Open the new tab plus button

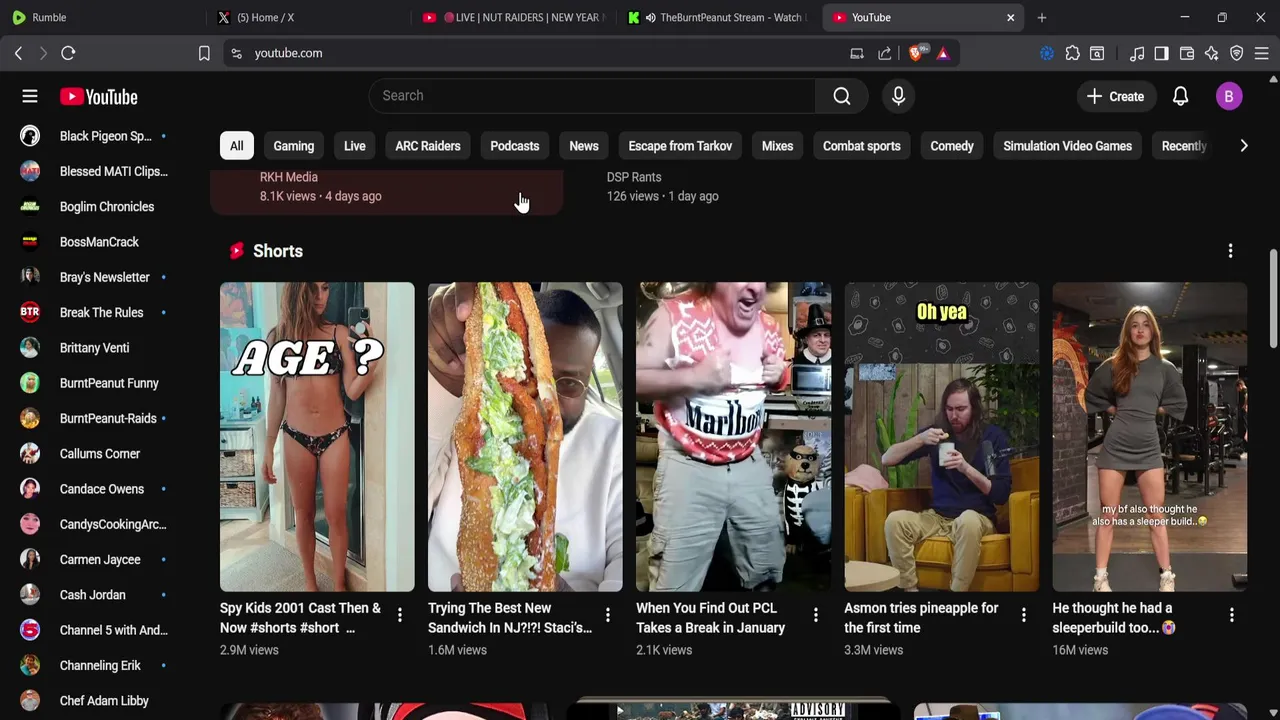coord(1042,17)
